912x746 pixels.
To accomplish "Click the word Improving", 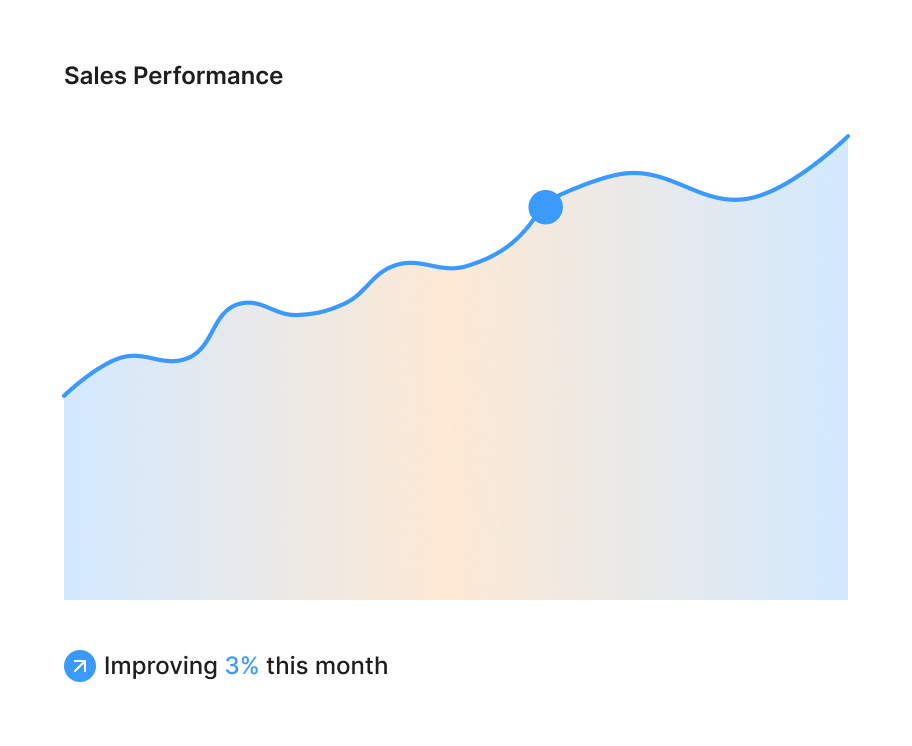I will tap(161, 666).
